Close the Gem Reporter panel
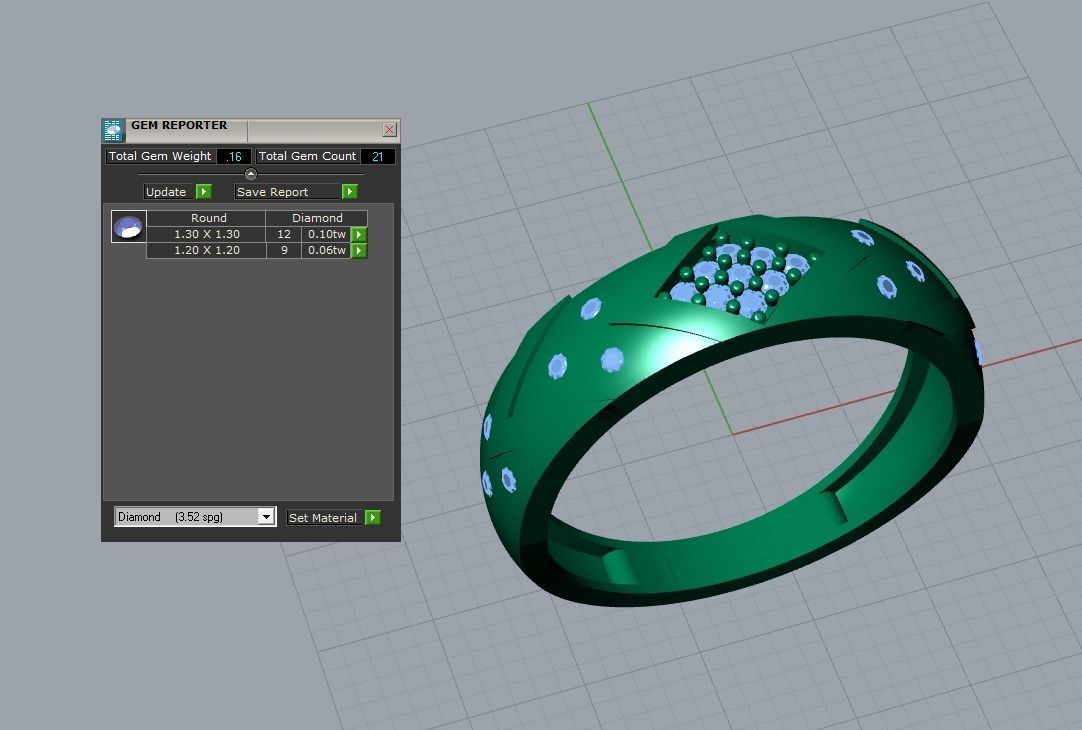This screenshot has width=1082, height=730. point(389,130)
